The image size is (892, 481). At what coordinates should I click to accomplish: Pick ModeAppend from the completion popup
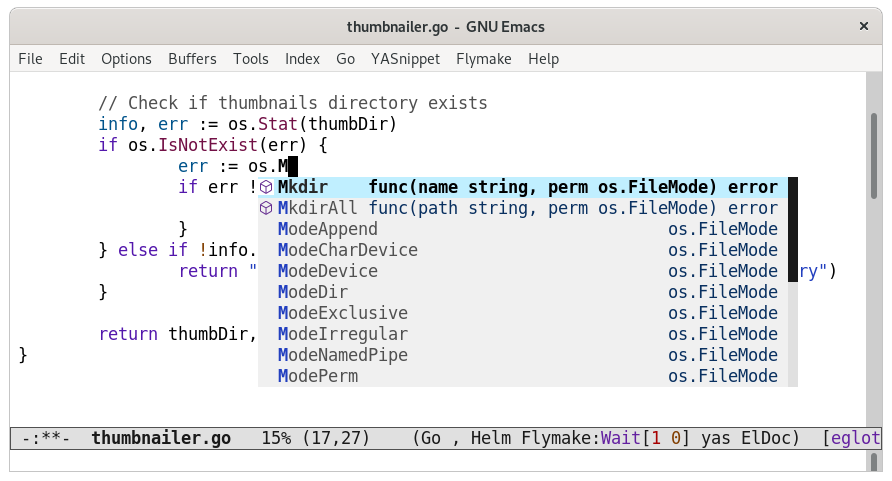pyautogui.click(x=523, y=229)
